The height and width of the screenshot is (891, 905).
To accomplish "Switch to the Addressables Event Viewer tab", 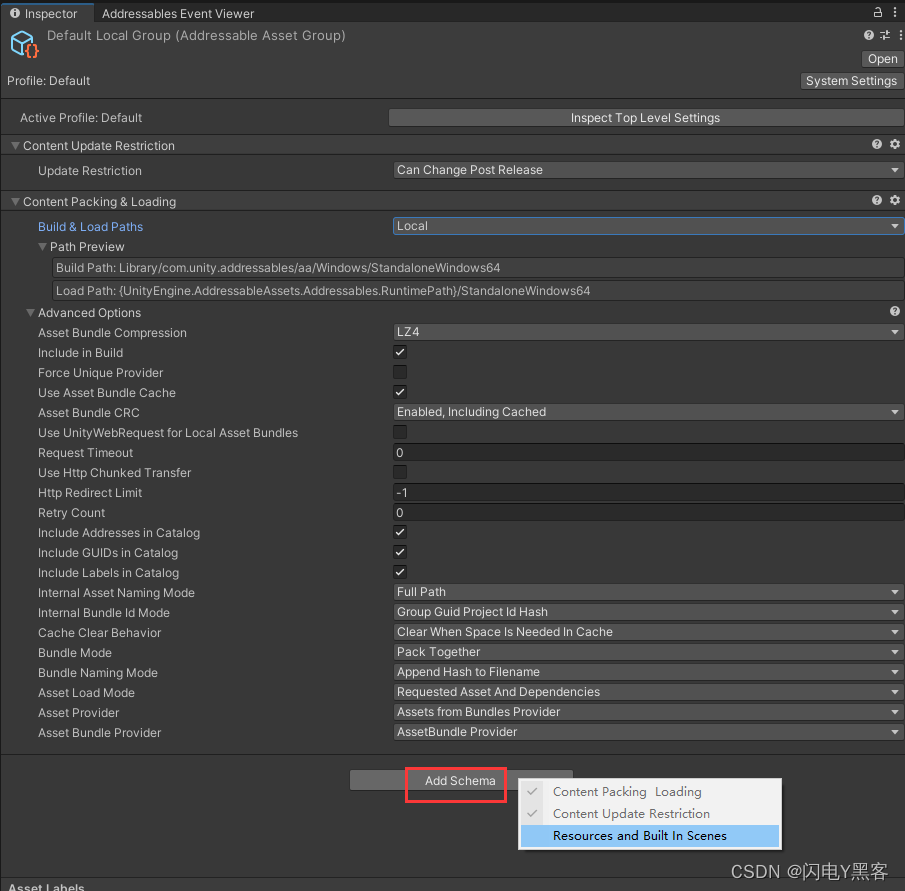I will (177, 13).
